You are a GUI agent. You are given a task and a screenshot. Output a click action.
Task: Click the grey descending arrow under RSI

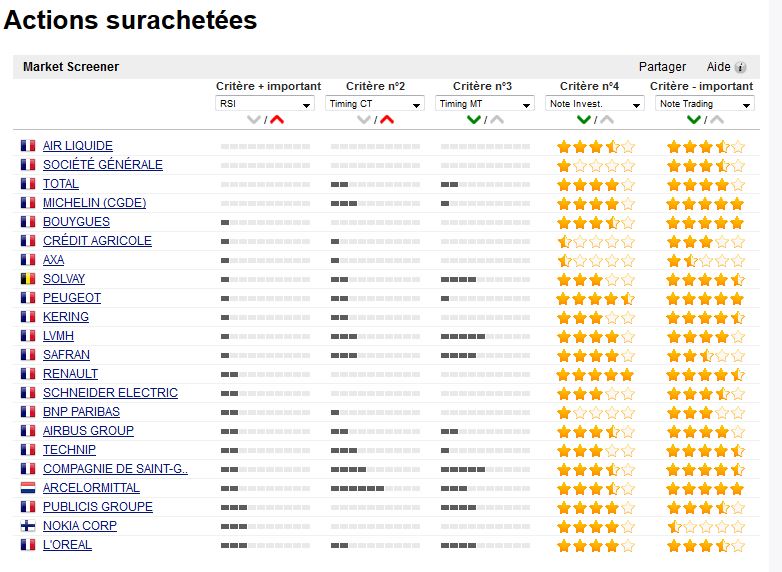pos(255,120)
